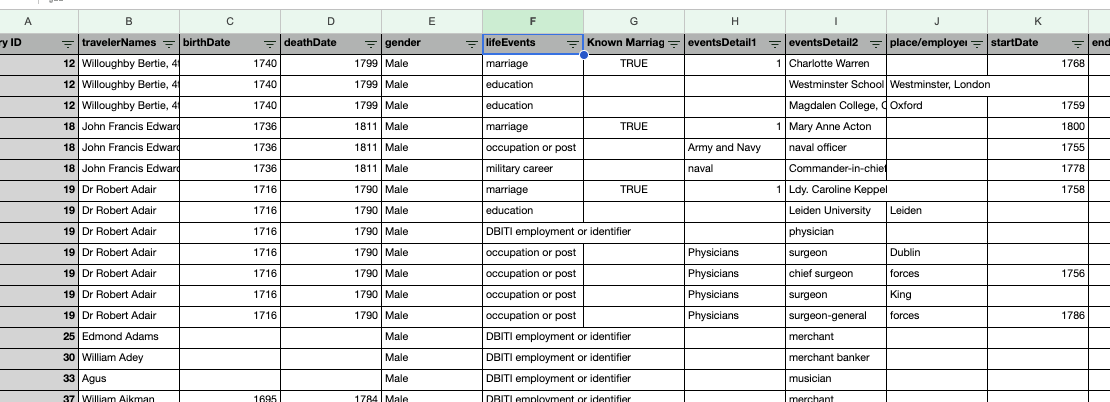Select the naval officer cell
This screenshot has width=1110, height=402.
(x=835, y=148)
